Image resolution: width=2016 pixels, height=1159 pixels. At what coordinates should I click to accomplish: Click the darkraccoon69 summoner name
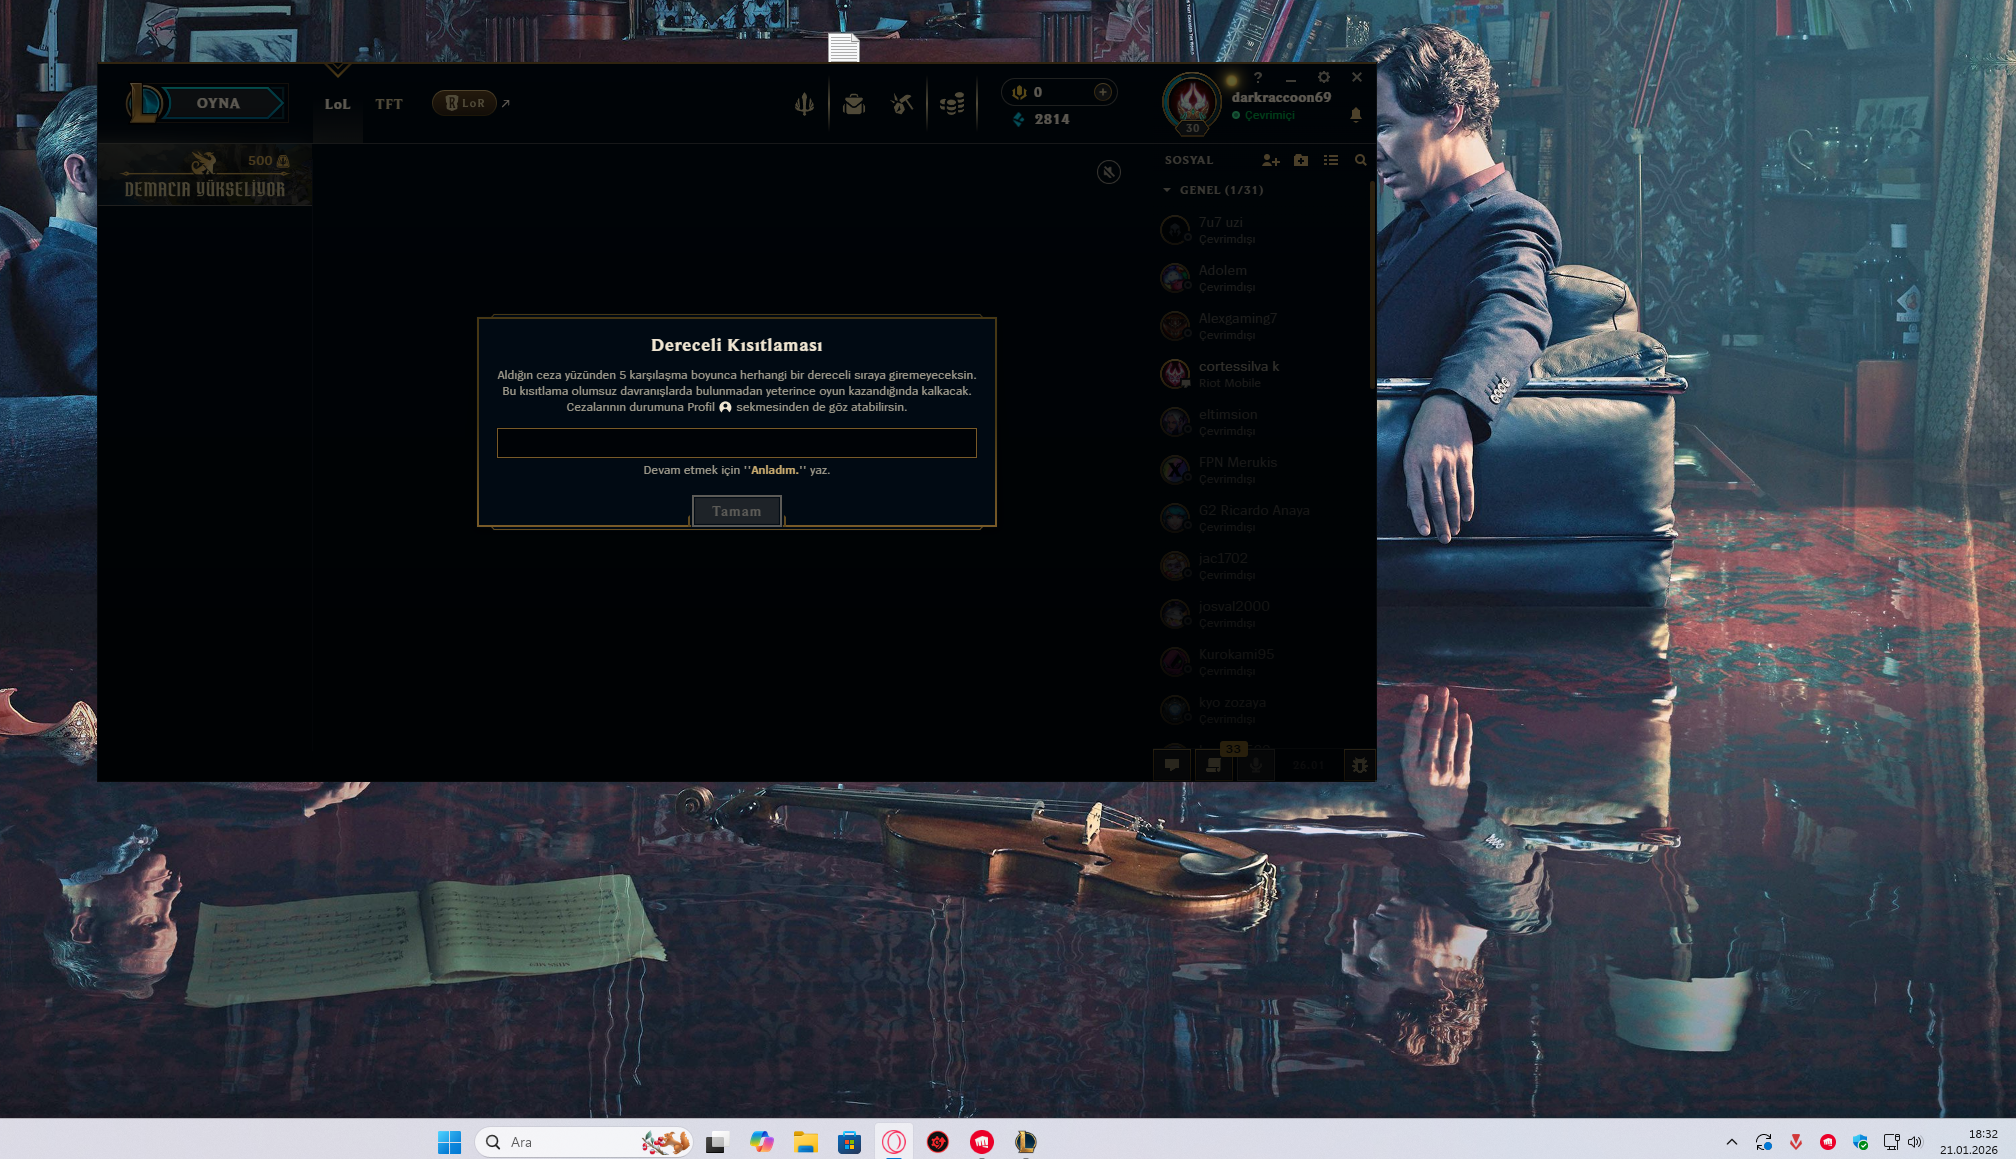click(1281, 97)
